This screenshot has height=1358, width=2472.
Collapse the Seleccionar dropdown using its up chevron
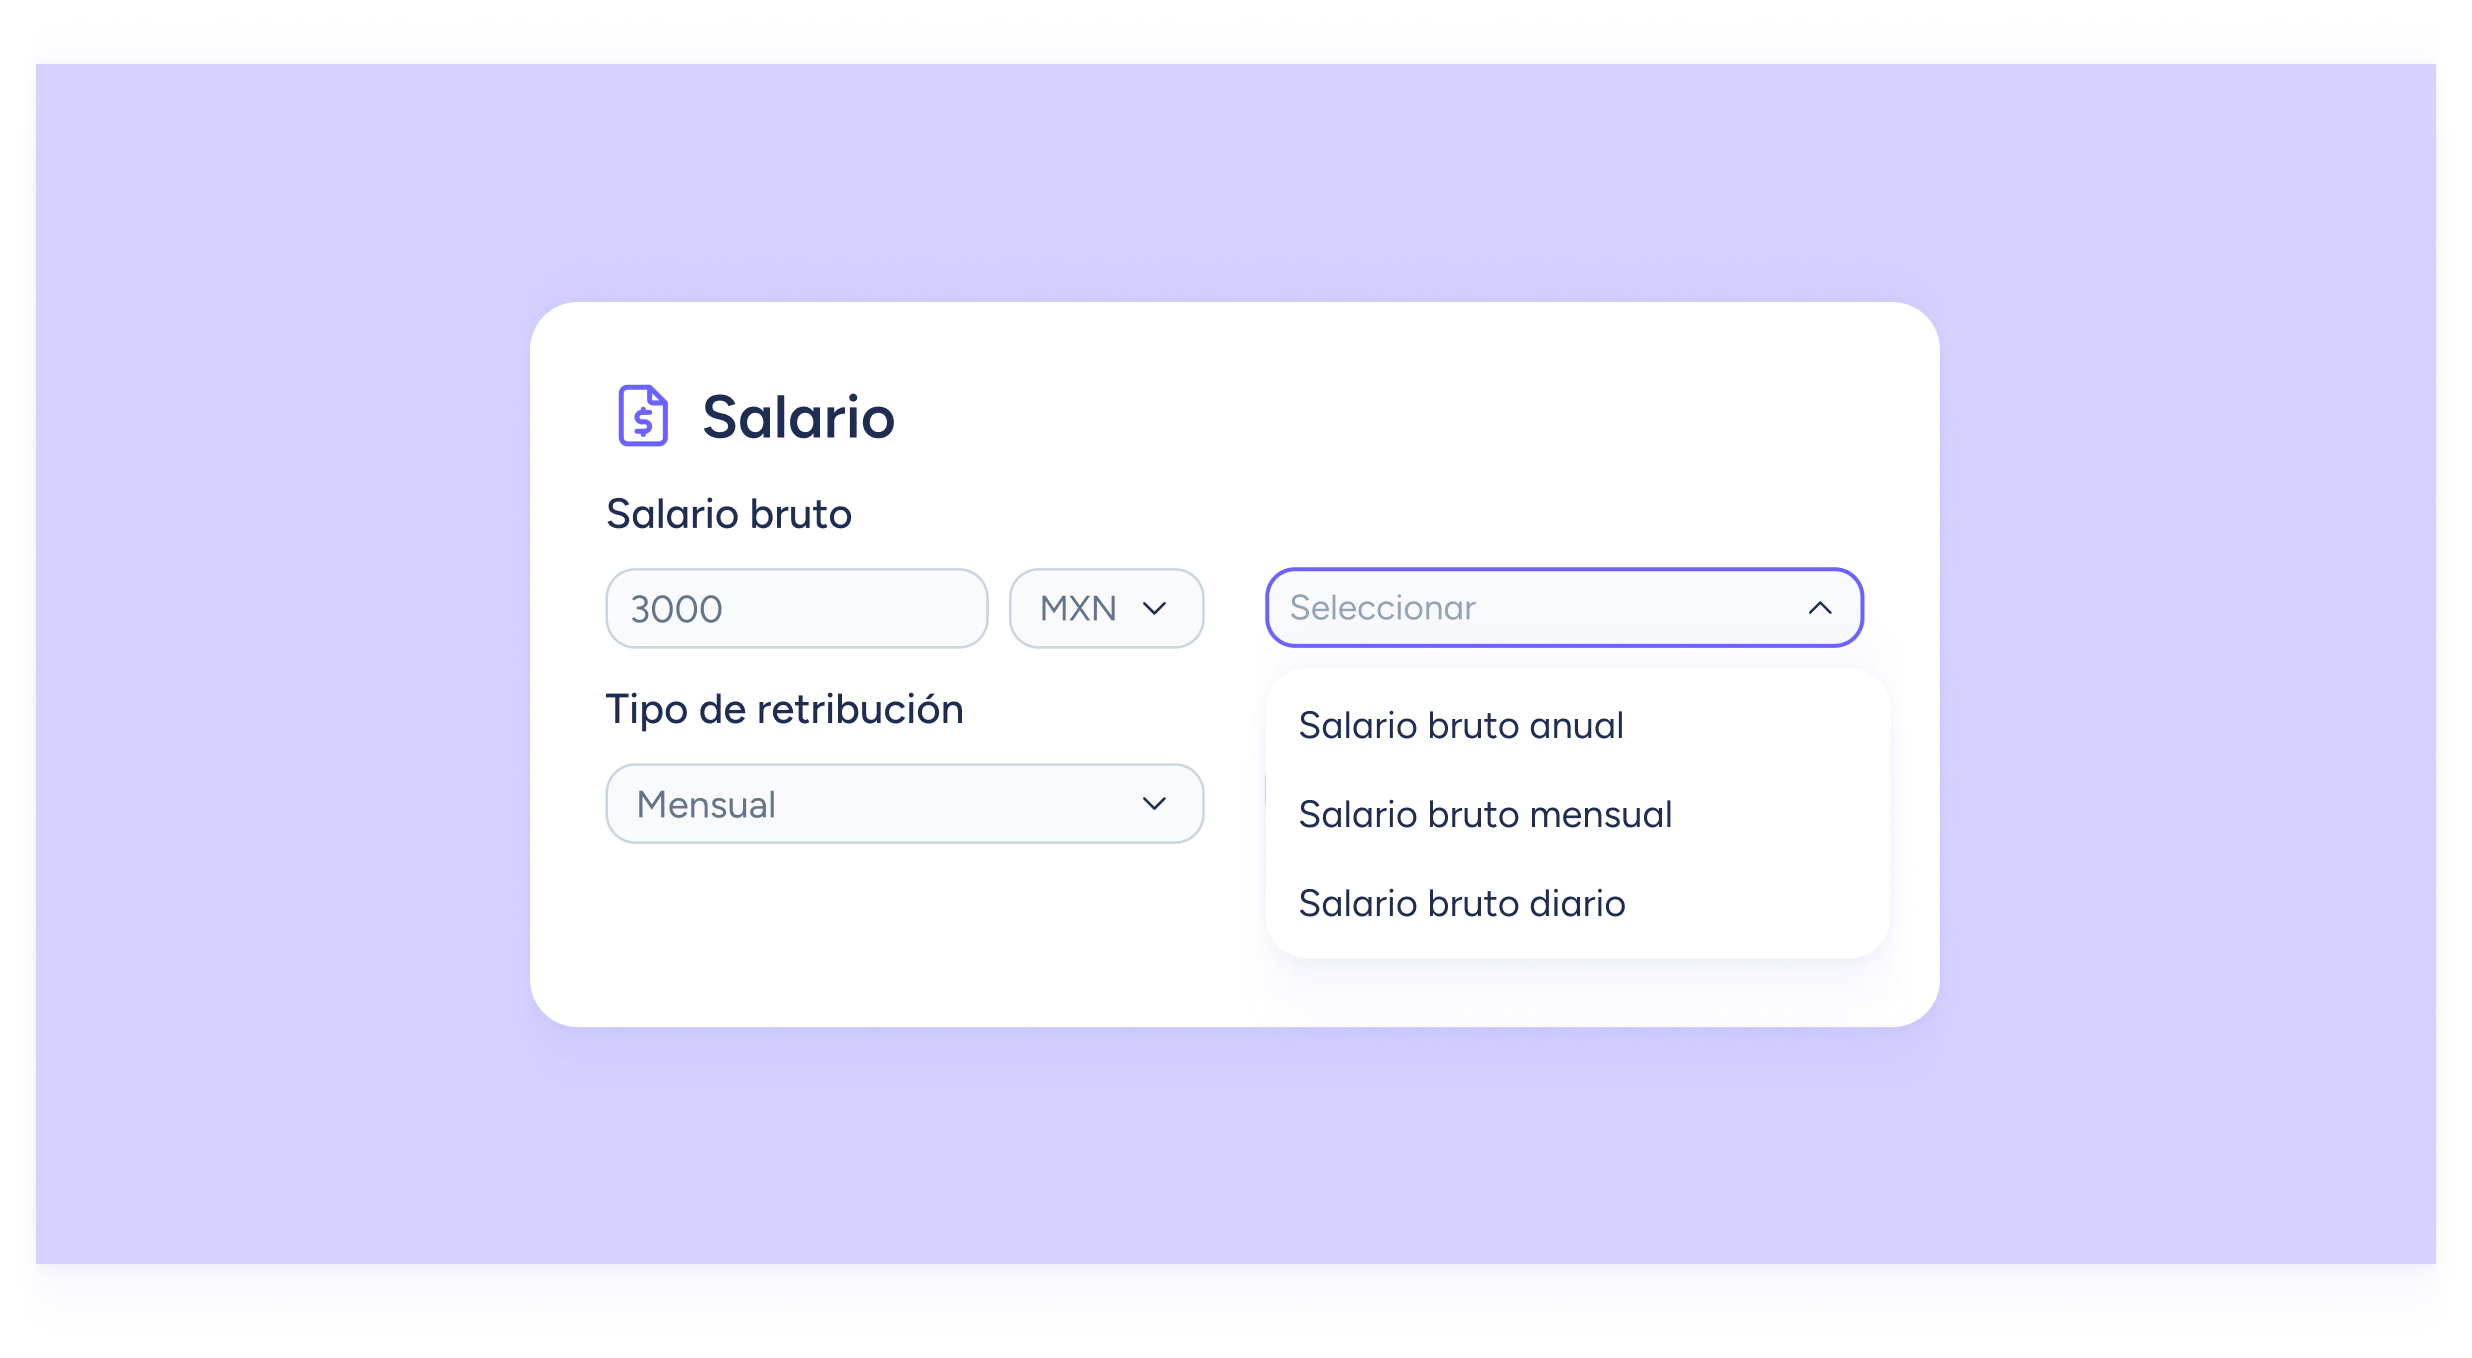[x=1820, y=608]
